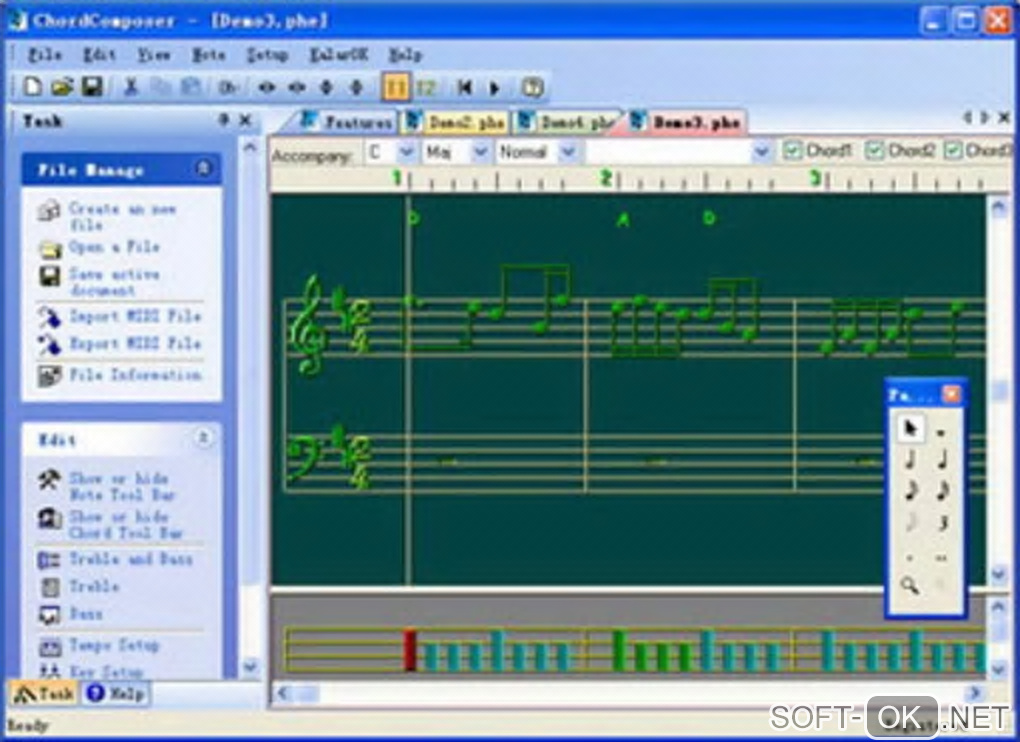Switch to the Help tab at the bottom
The height and width of the screenshot is (742, 1020).
(116, 694)
